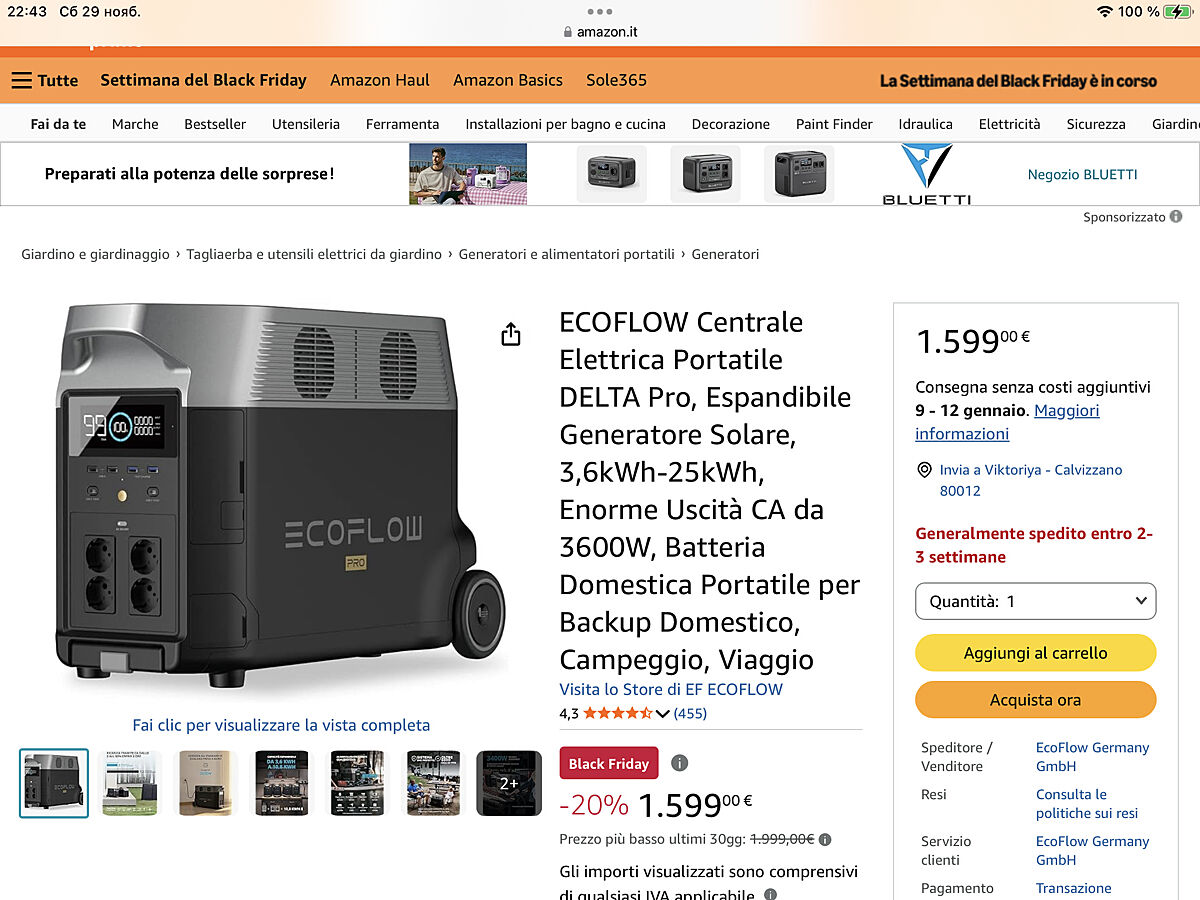Click Aggiungi al carrello button
Viewport: 1200px width, 900px height.
[1036, 653]
